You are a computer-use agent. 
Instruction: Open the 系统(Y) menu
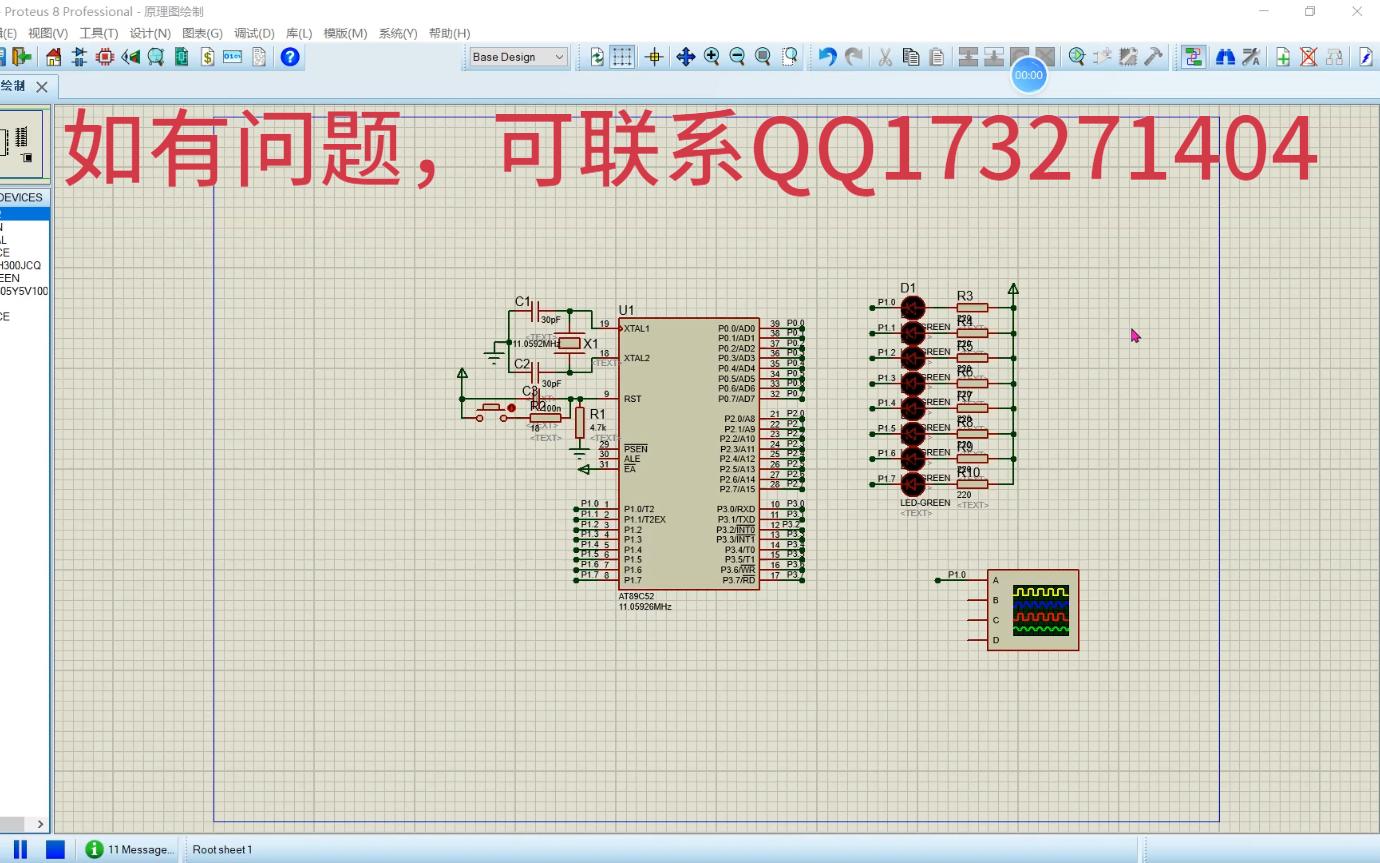click(x=398, y=33)
